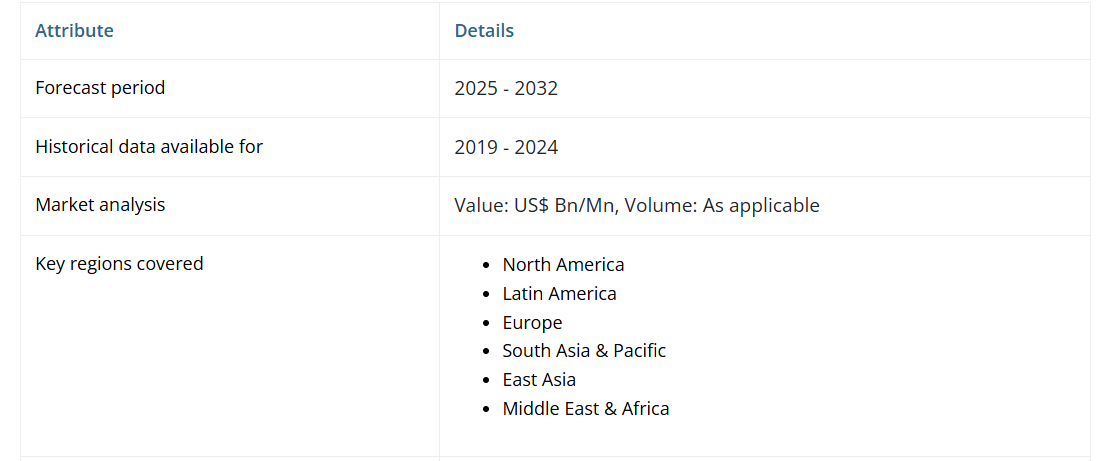The height and width of the screenshot is (461, 1100).
Task: Click North America in the regions list
Action: coord(563,265)
